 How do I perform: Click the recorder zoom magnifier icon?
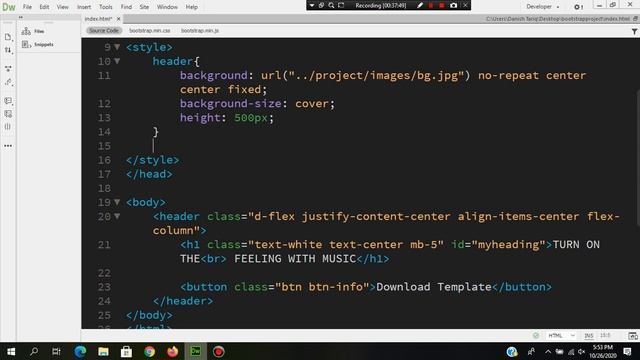pos(331,5)
